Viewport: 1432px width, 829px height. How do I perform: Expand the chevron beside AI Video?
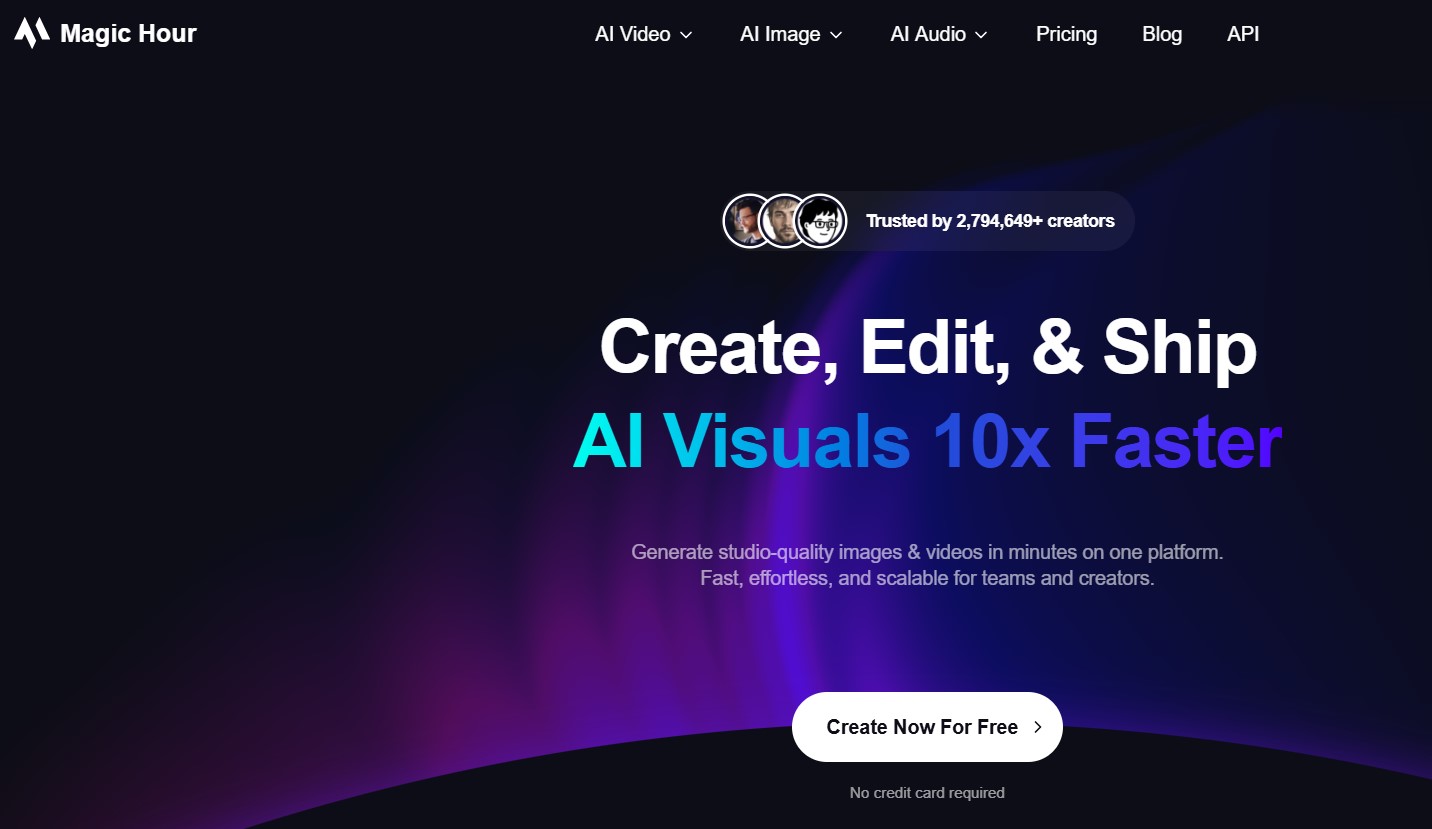point(686,35)
